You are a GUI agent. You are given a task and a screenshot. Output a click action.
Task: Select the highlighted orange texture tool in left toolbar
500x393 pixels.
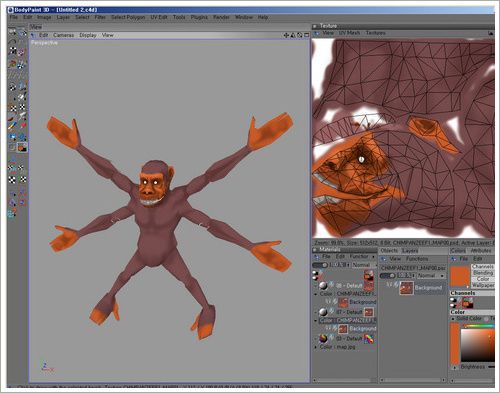(x=22, y=147)
